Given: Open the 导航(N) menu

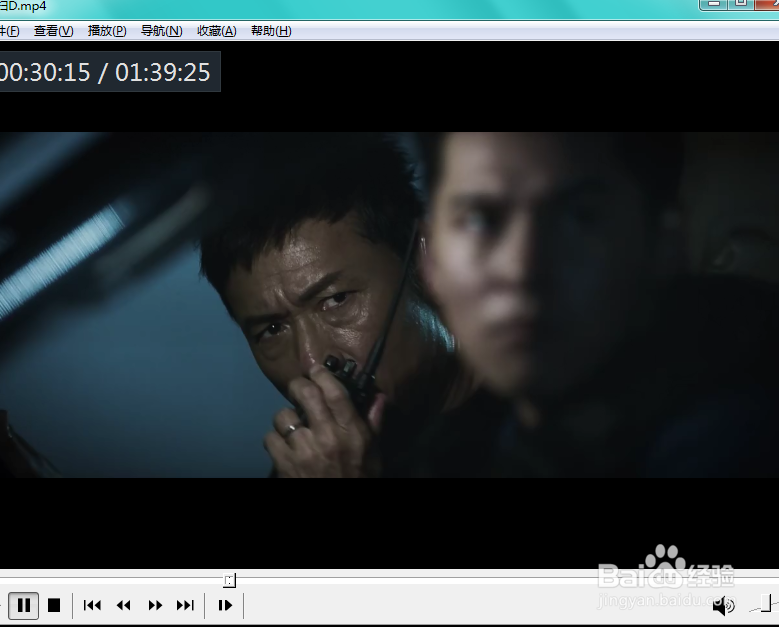Looking at the screenshot, I should [x=161, y=31].
